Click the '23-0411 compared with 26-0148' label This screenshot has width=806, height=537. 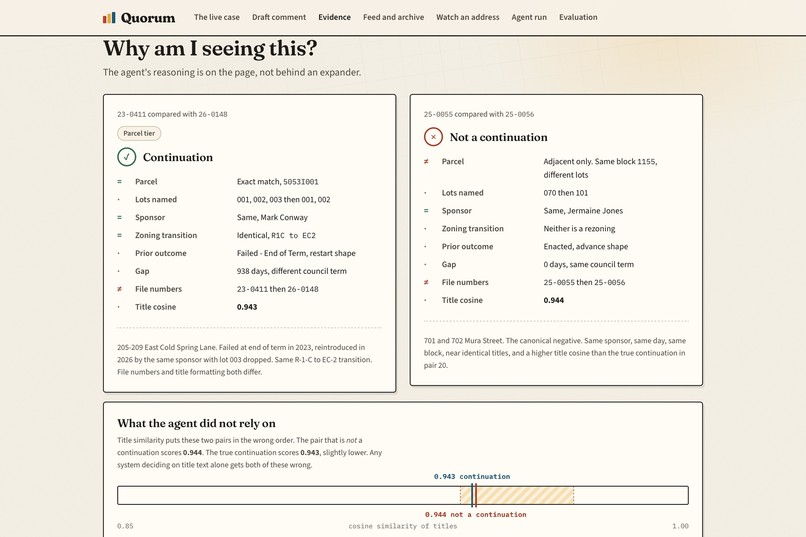click(x=172, y=114)
